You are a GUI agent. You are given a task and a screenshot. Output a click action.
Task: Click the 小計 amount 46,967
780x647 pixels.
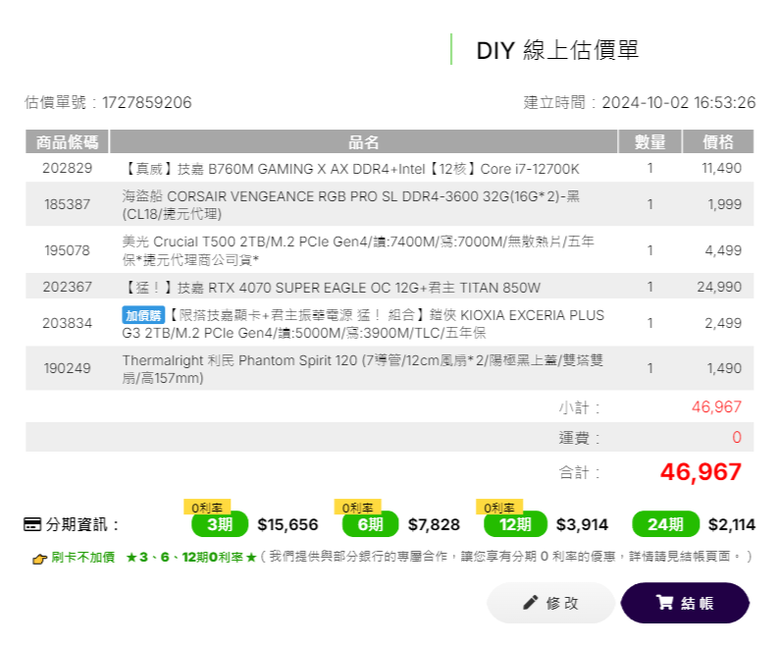[x=716, y=407]
